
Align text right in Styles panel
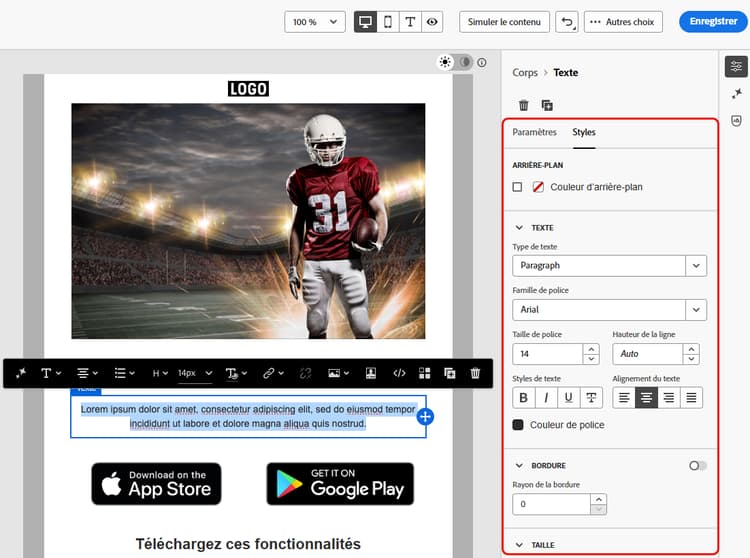click(669, 398)
